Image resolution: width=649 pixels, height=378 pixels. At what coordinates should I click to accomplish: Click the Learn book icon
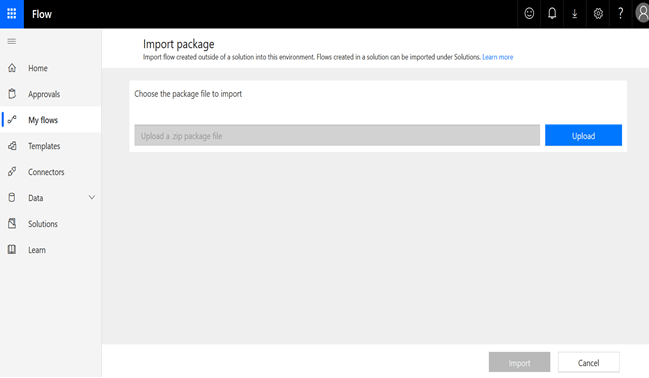(x=12, y=250)
